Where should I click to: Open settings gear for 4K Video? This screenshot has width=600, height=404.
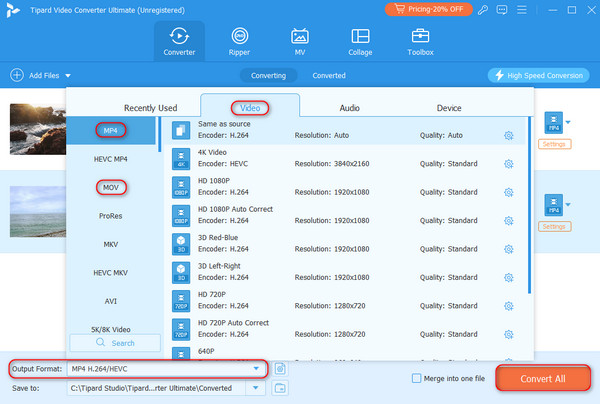(x=509, y=164)
